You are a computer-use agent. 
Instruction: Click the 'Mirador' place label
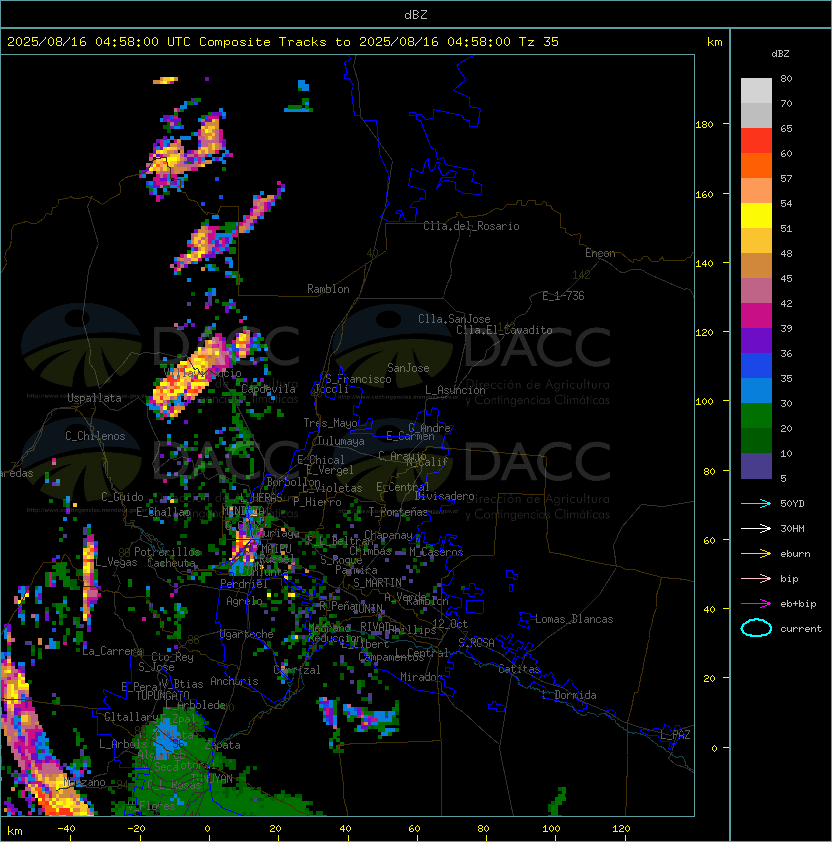421,677
